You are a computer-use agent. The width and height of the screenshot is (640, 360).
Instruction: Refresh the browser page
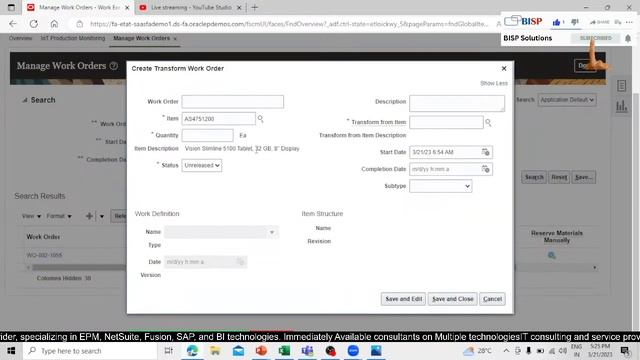(x=33, y=24)
